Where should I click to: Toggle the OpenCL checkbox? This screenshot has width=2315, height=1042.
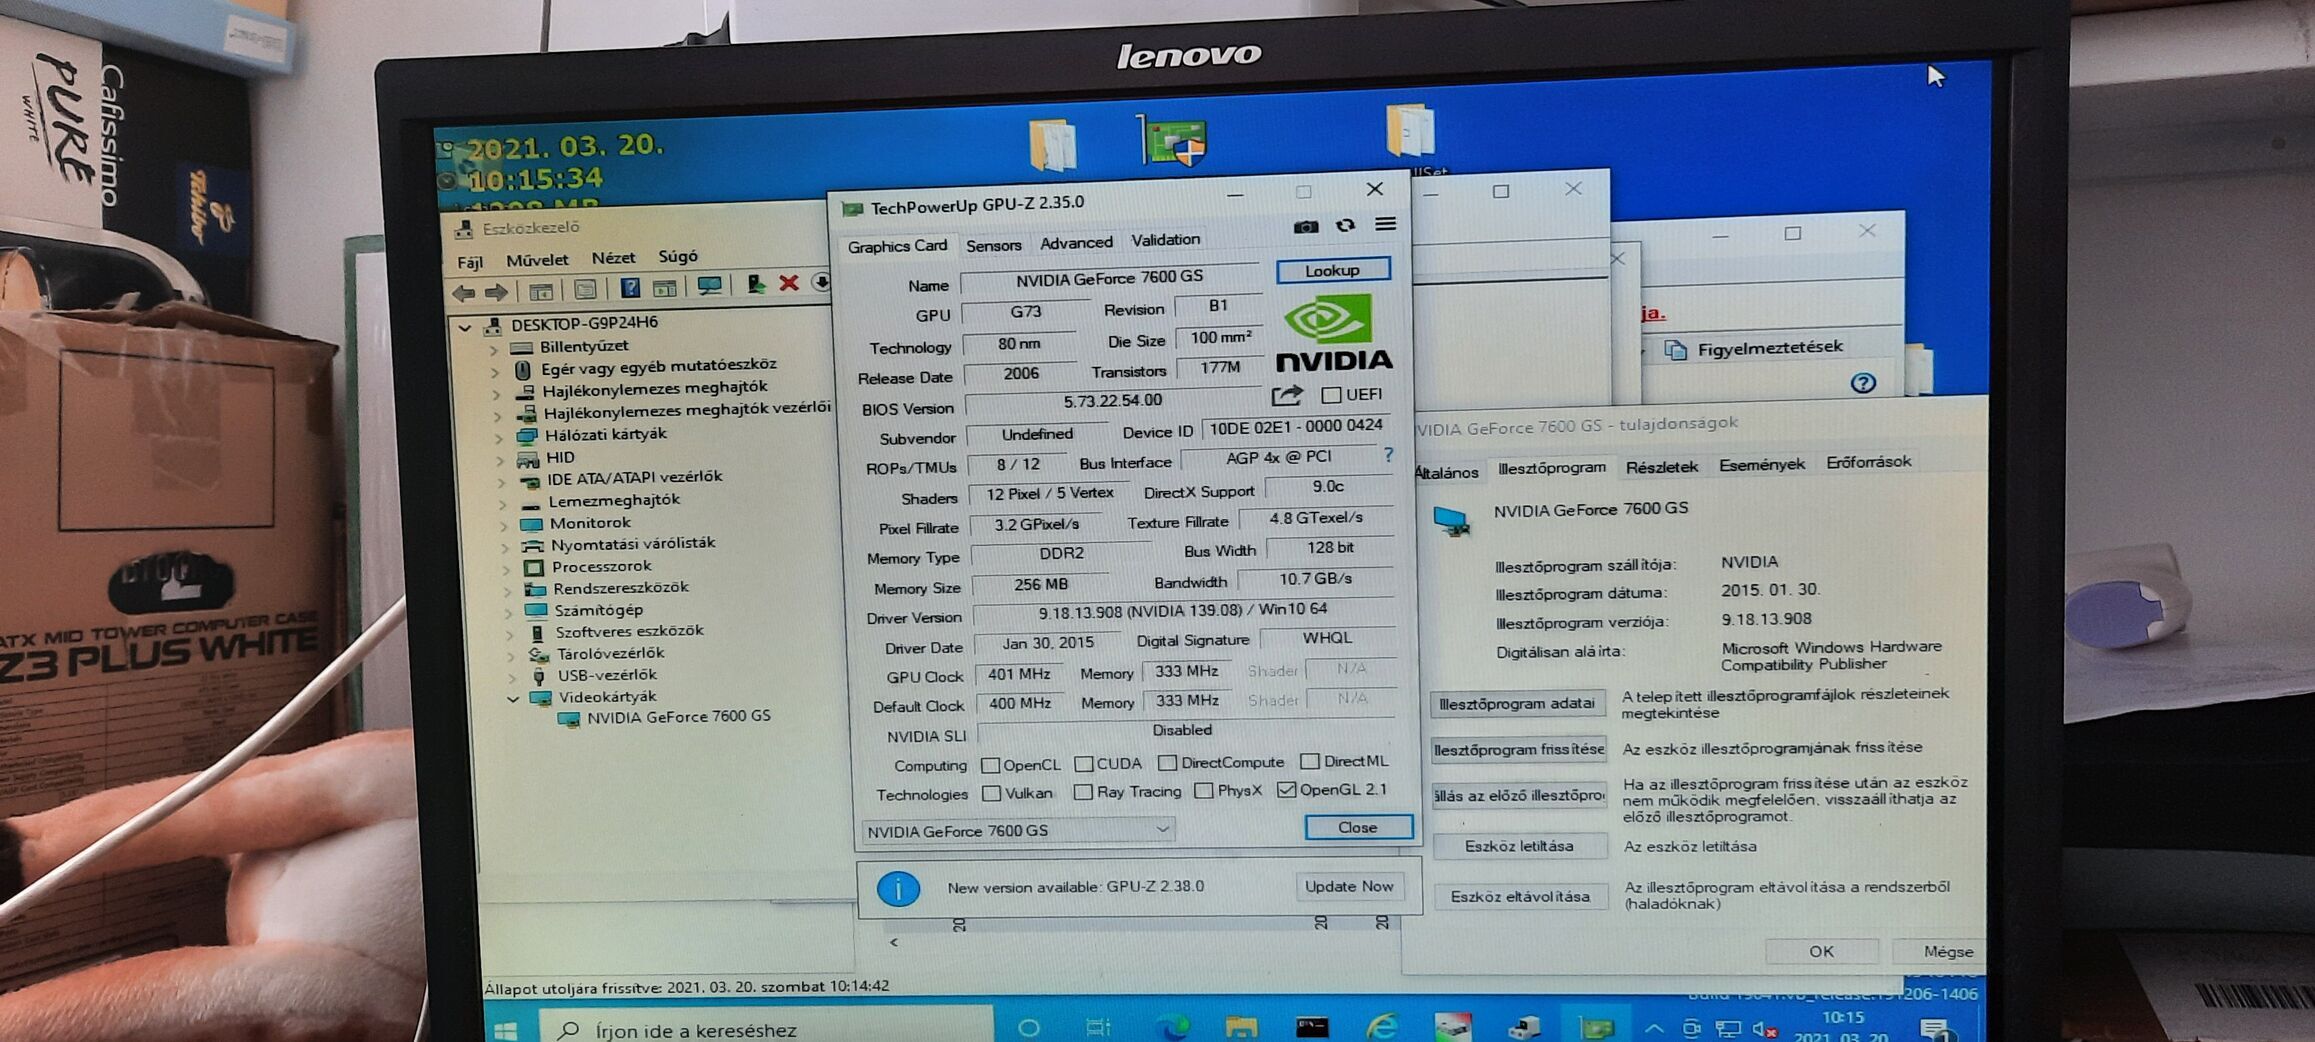(x=991, y=765)
